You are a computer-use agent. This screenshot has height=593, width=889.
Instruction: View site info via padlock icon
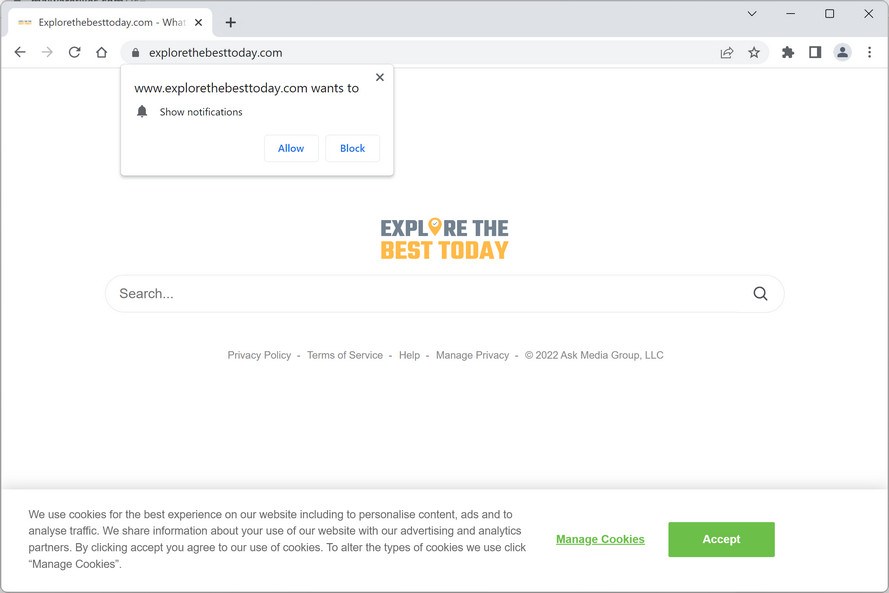coord(135,53)
